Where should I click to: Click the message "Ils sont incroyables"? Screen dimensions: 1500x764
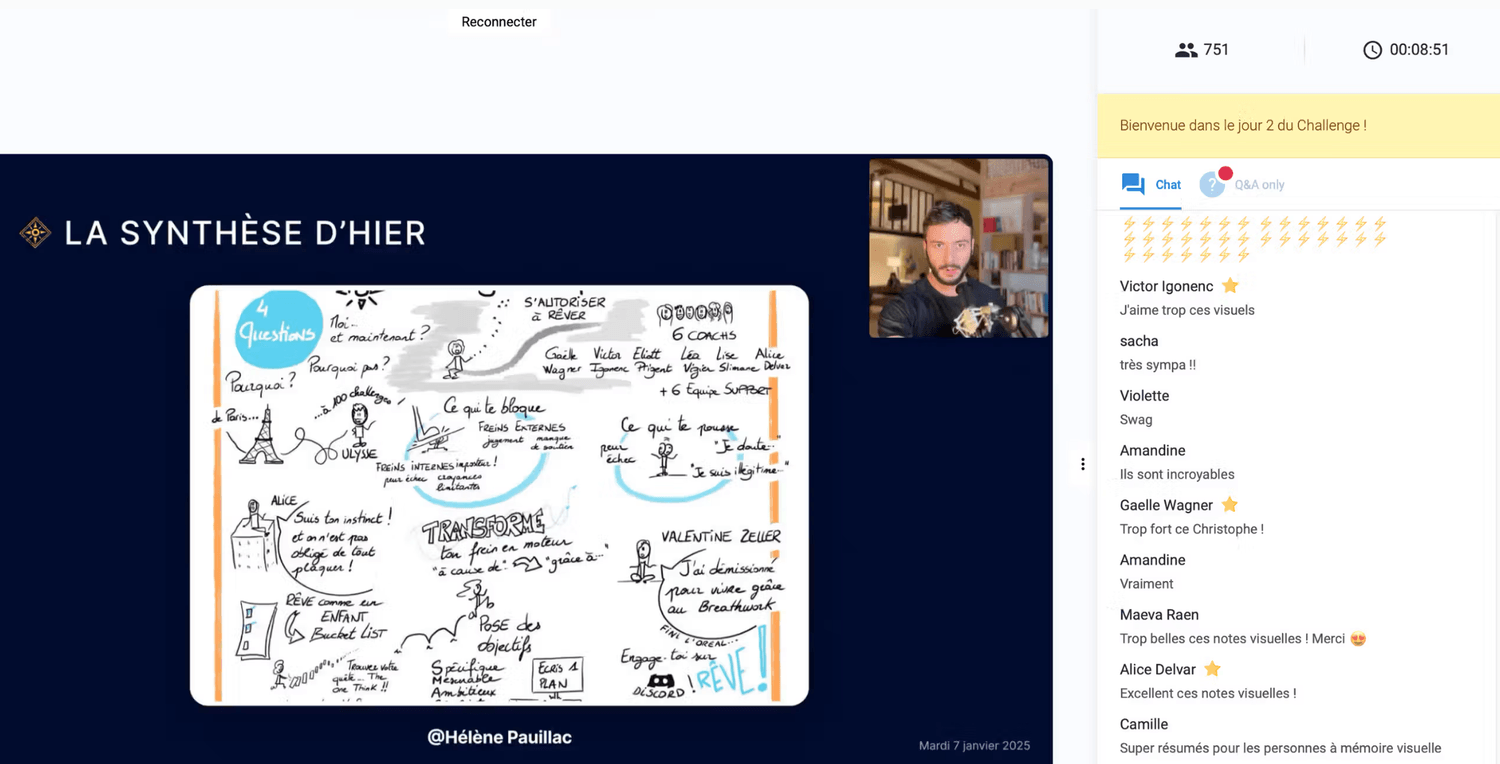1177,474
